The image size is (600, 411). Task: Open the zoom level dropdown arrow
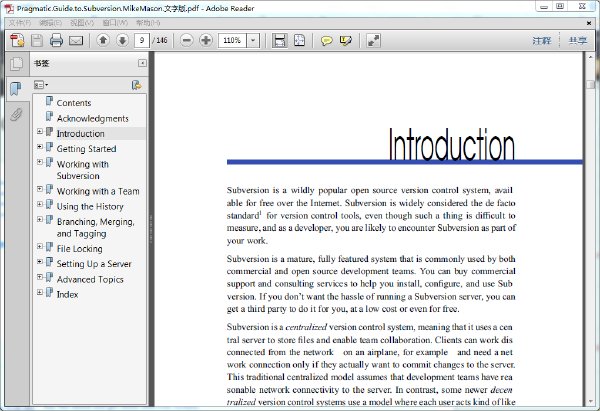coord(253,40)
